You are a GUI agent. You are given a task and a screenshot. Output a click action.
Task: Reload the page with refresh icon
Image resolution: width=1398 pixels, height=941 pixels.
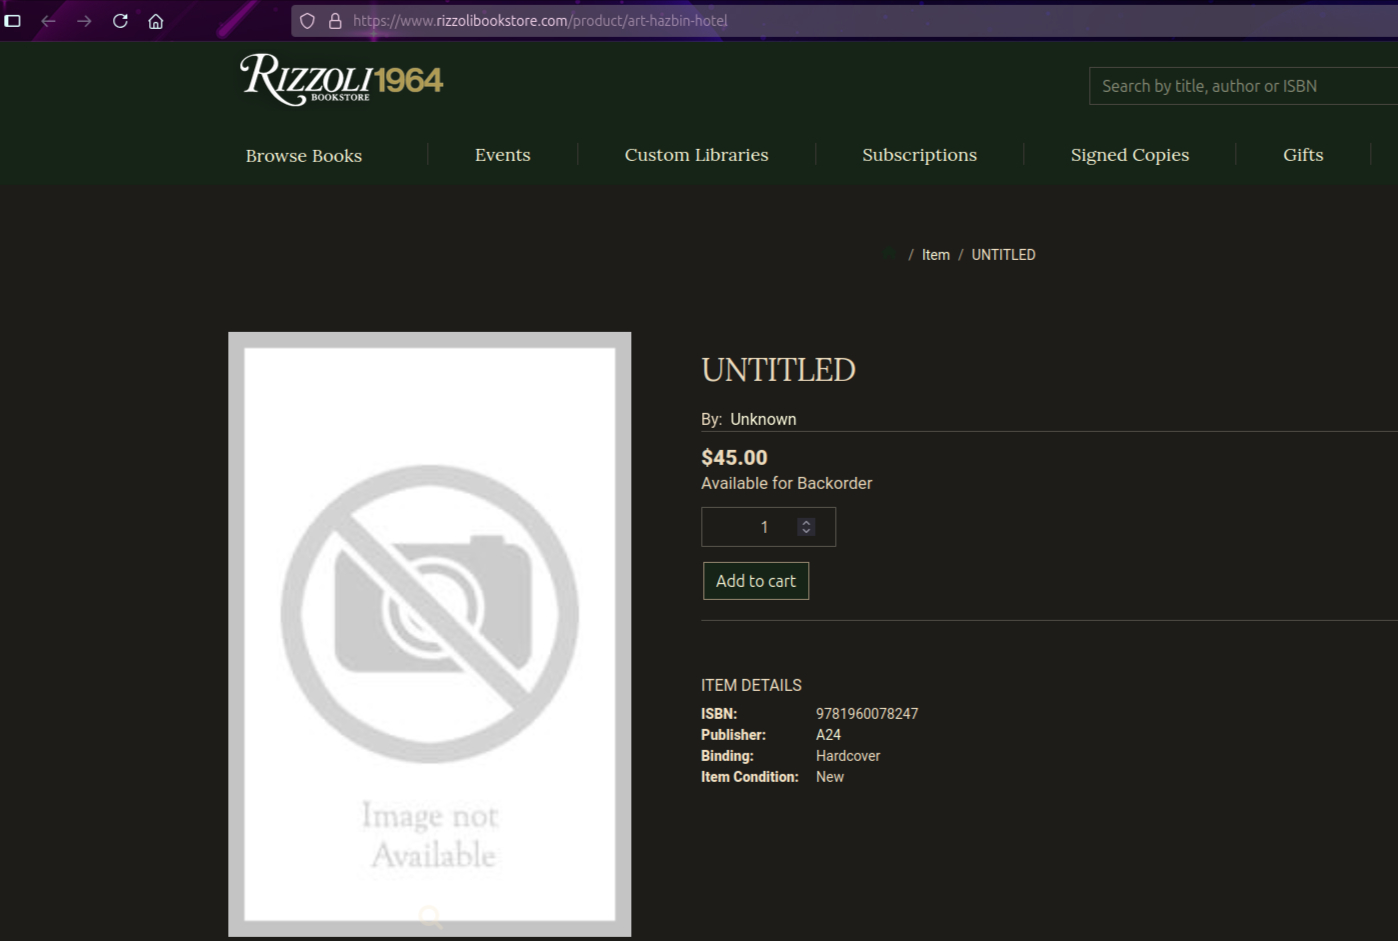pyautogui.click(x=120, y=21)
